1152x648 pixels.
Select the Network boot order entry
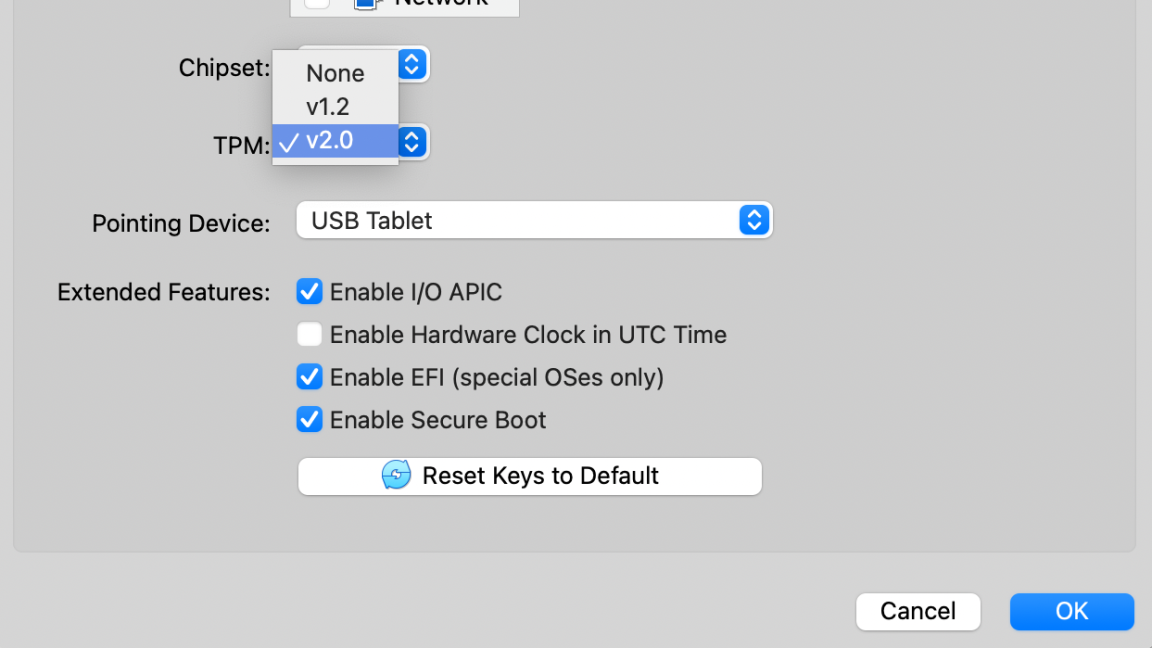coord(441,4)
